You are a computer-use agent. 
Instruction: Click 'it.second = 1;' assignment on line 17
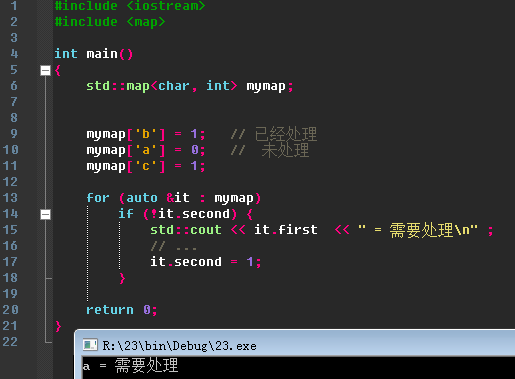[x=206, y=262]
